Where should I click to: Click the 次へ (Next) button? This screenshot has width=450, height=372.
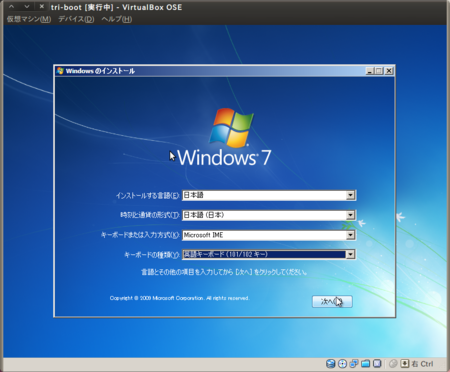[332, 302]
